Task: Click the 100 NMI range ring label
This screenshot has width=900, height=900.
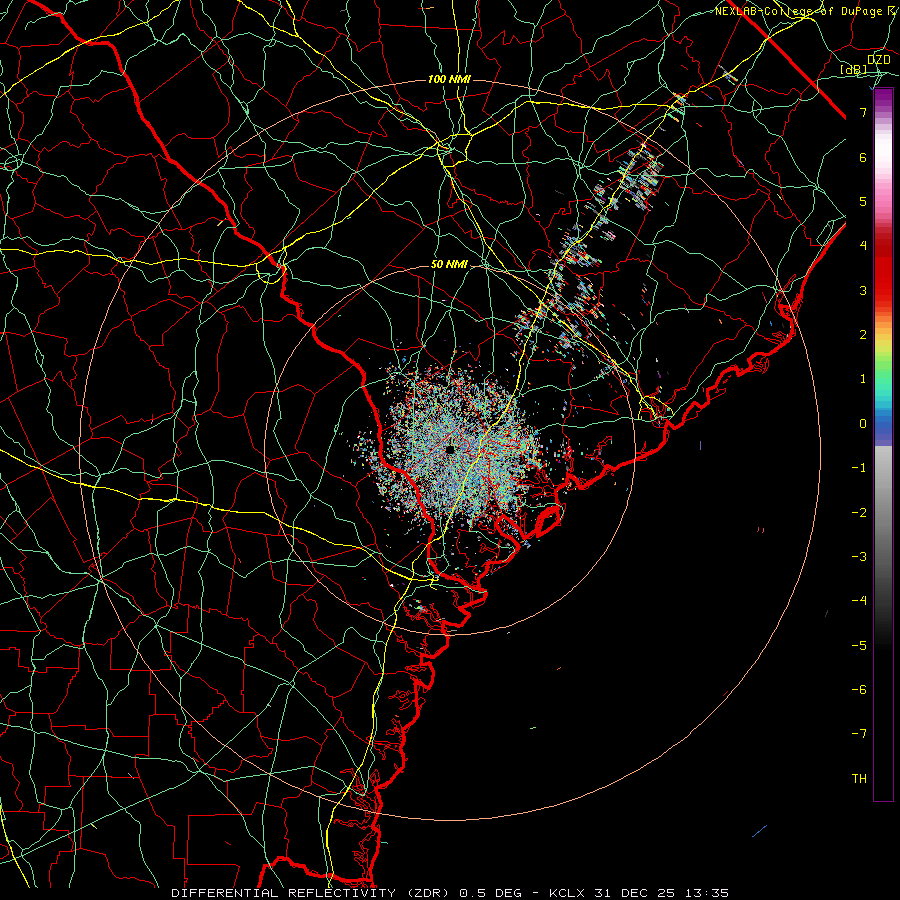Action: tap(449, 79)
